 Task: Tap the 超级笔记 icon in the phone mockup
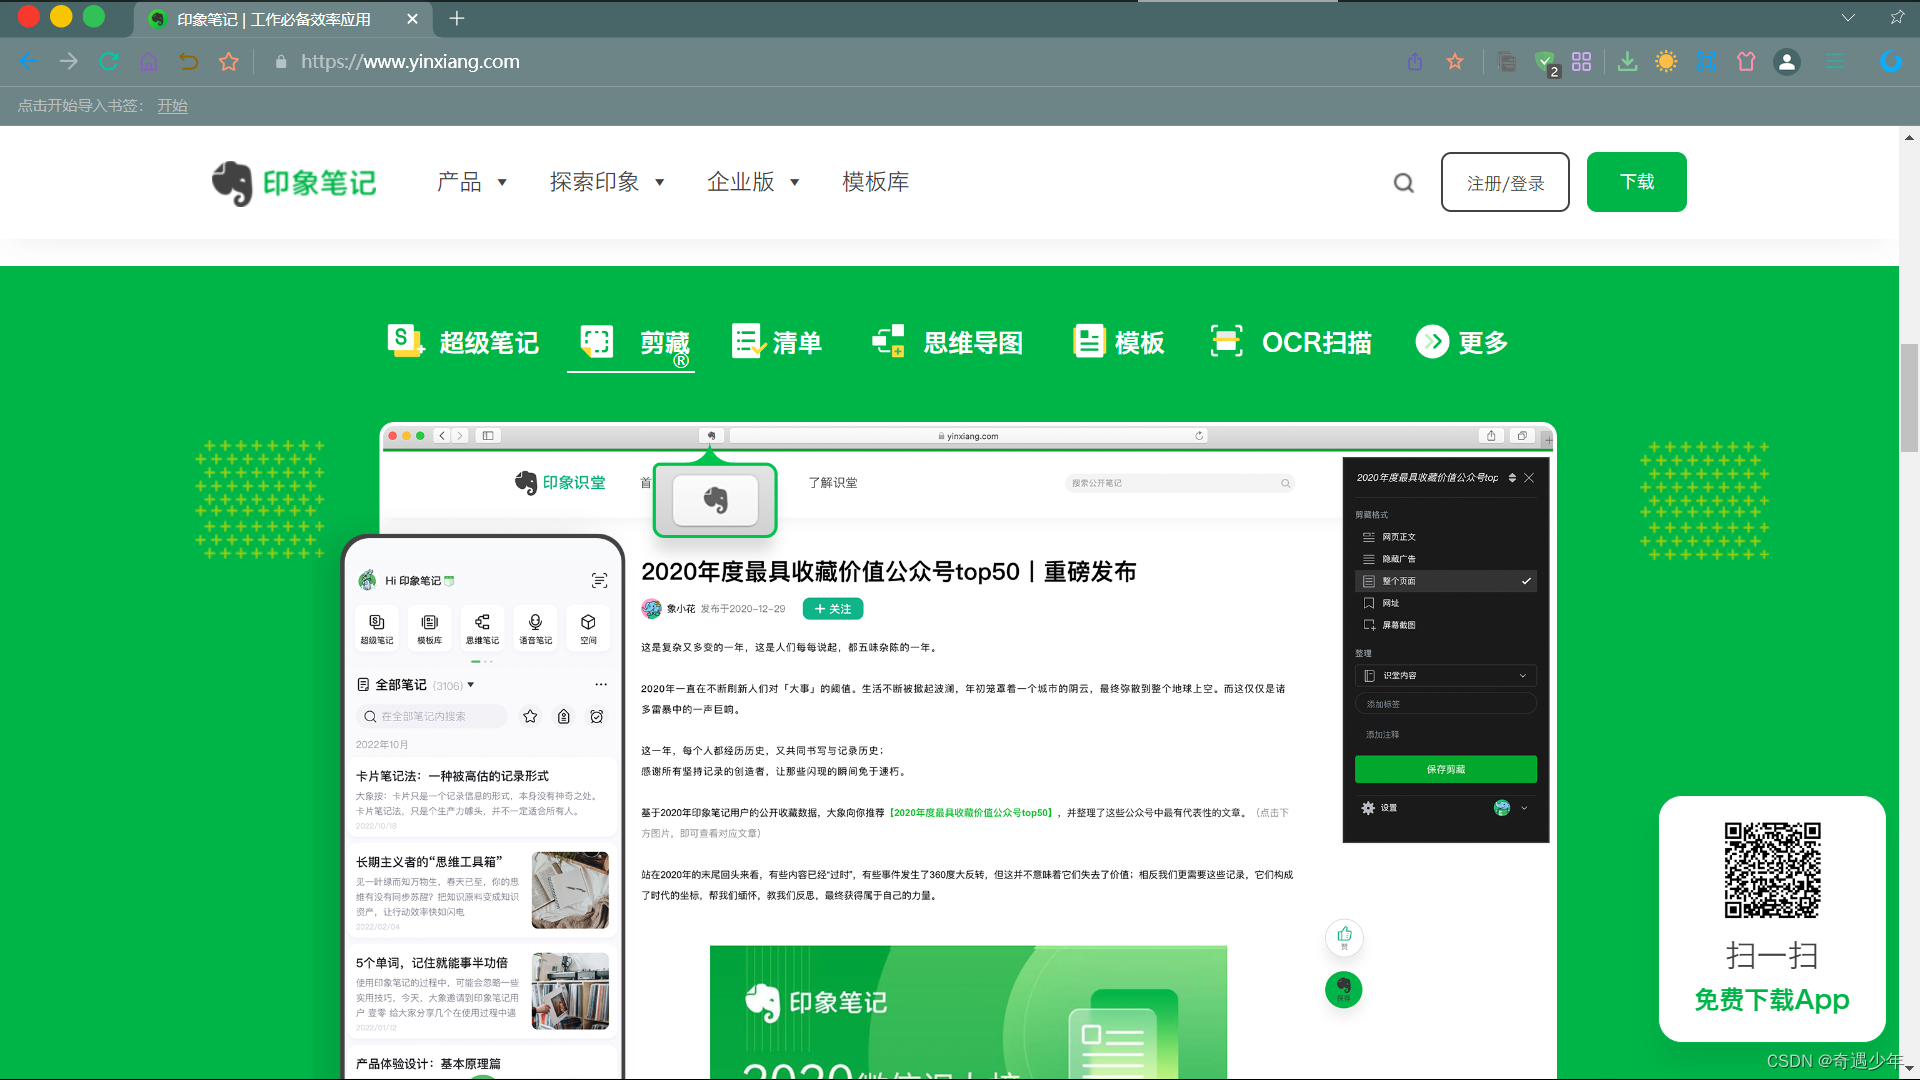point(377,627)
